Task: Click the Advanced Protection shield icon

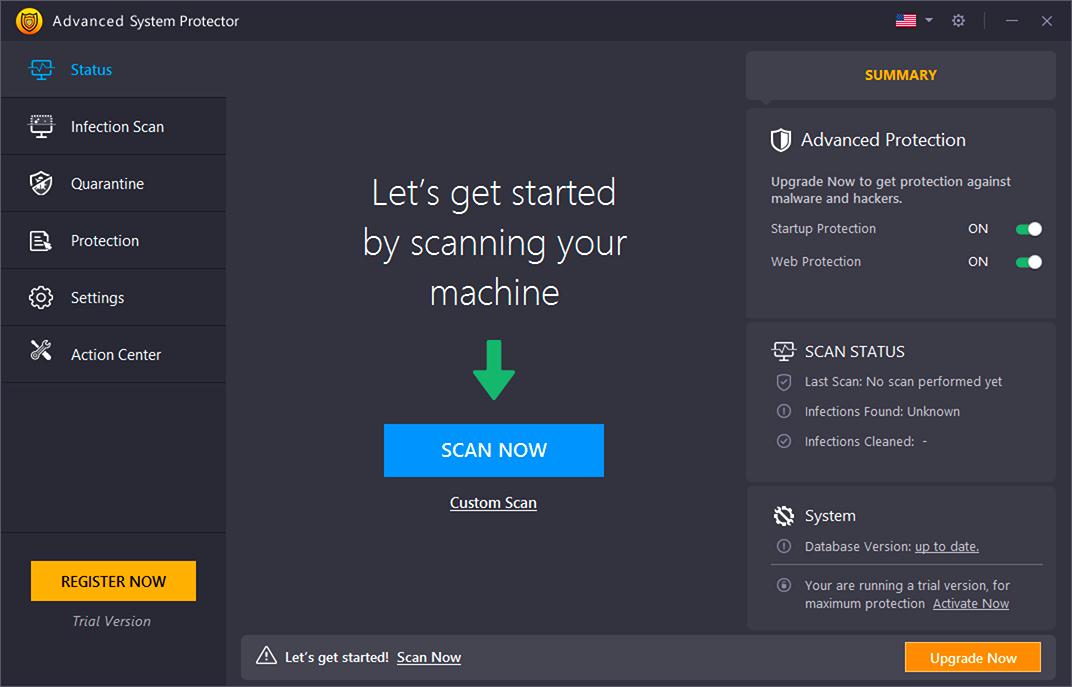Action: click(781, 140)
